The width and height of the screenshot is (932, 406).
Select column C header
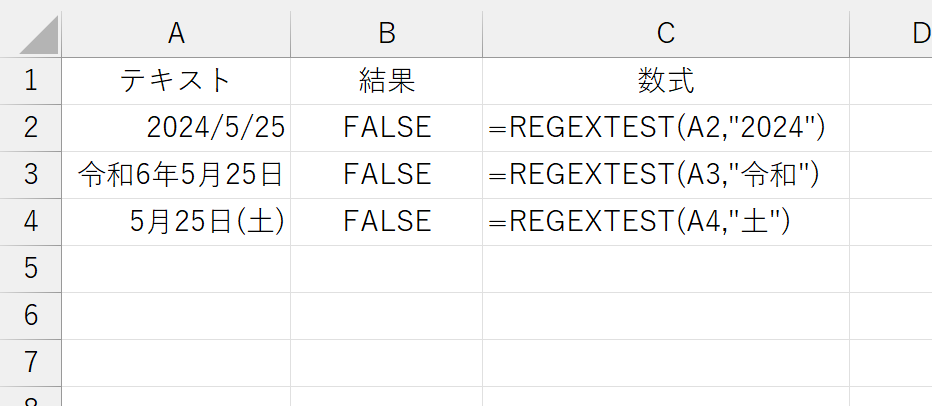pyautogui.click(x=666, y=34)
